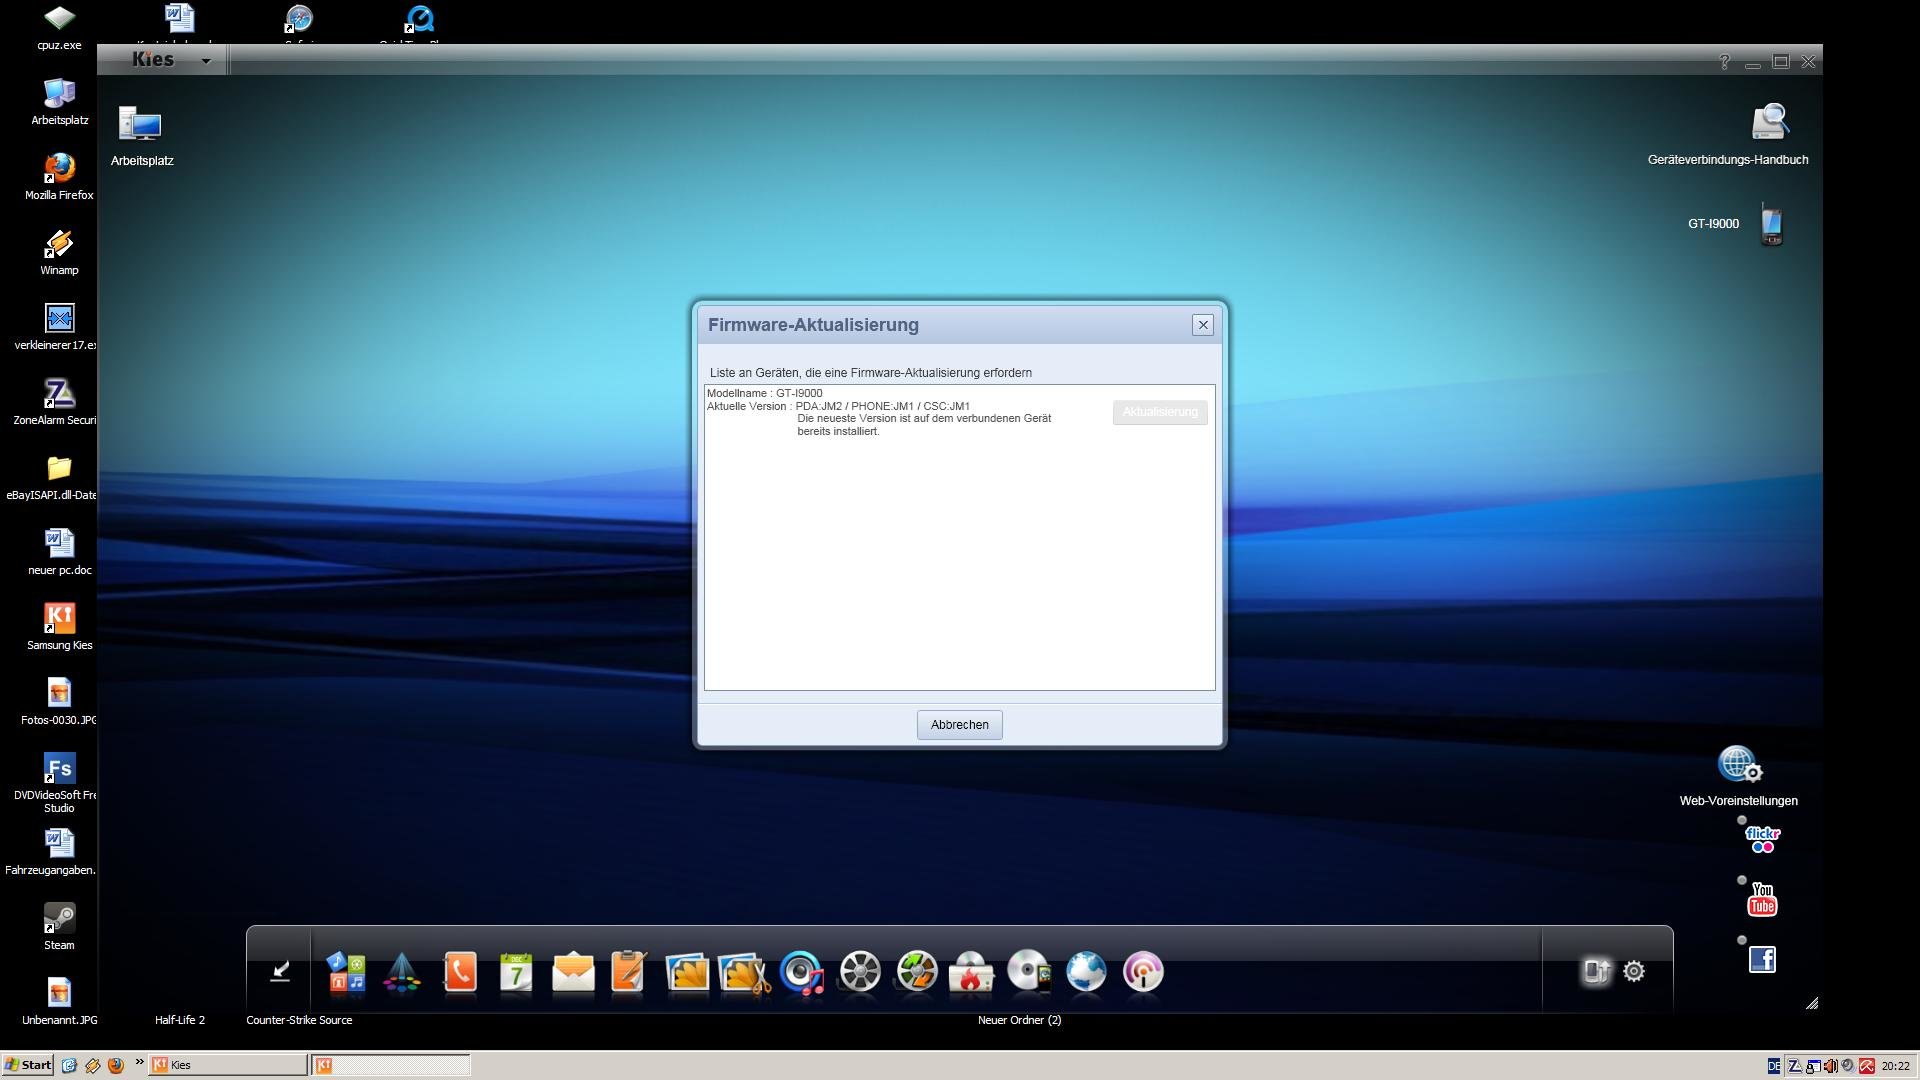Open the clipboard memo dock icon

[629, 971]
